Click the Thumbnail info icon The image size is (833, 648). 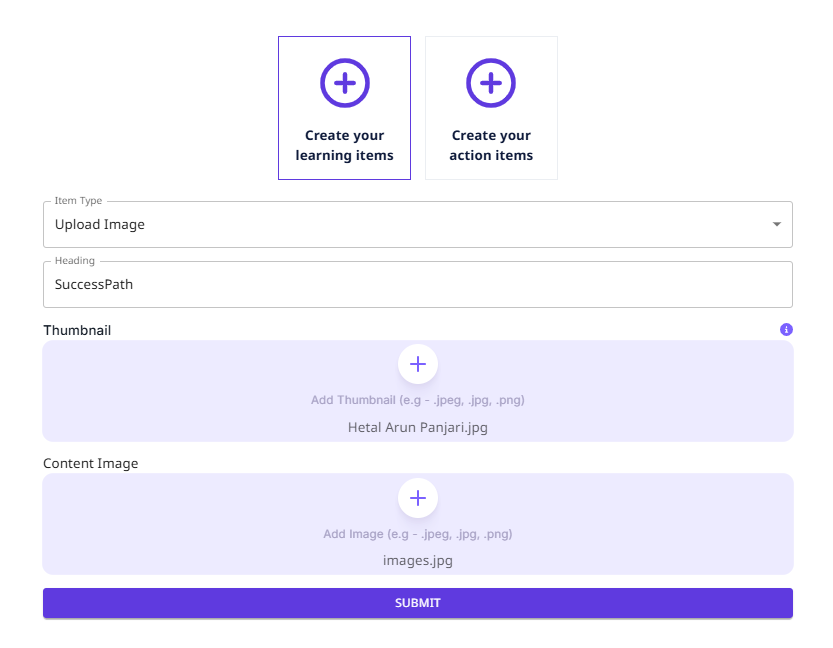coord(786,329)
